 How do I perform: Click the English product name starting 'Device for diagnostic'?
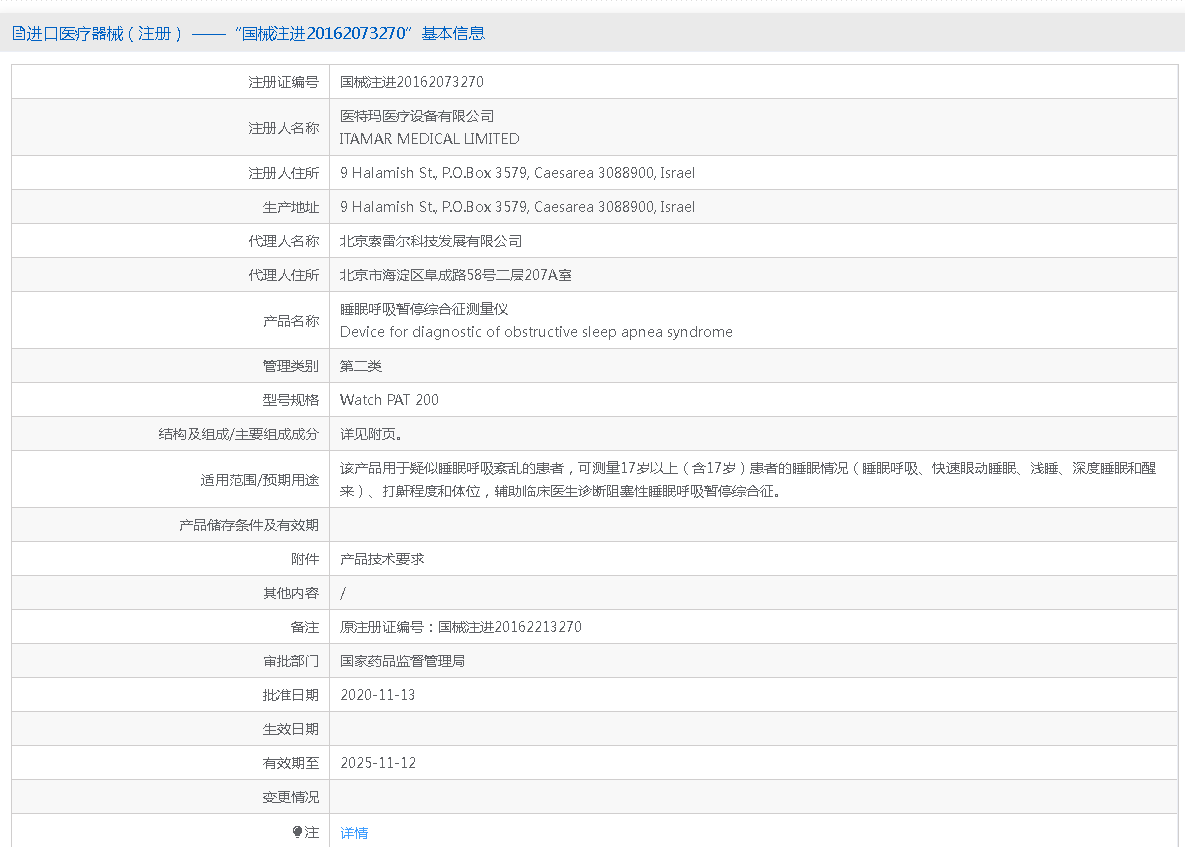coord(536,332)
